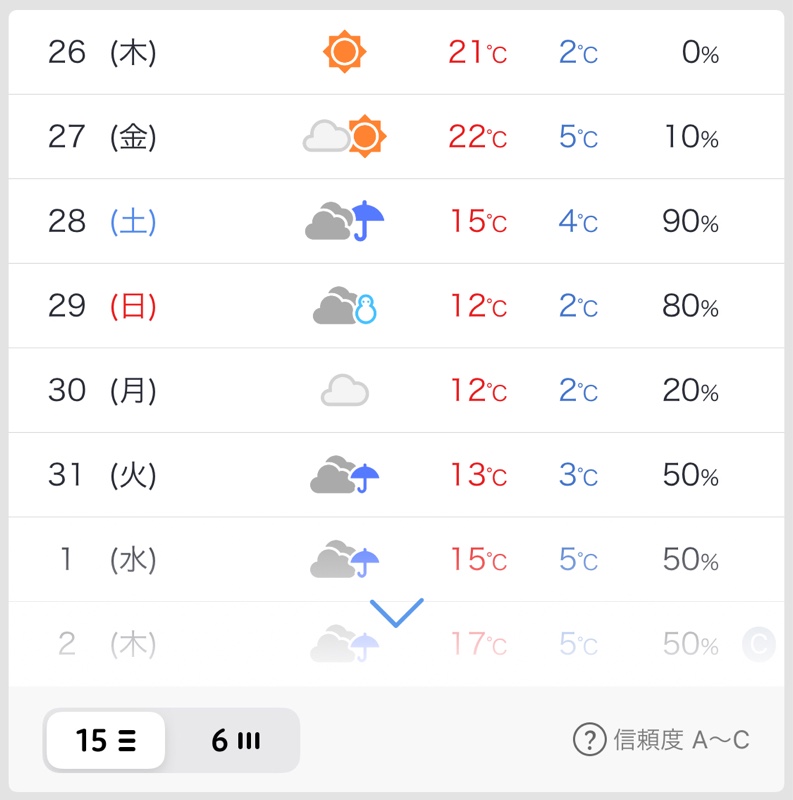Expand more days with the blue chevron
The height and width of the screenshot is (800, 793).
pyautogui.click(x=396, y=612)
